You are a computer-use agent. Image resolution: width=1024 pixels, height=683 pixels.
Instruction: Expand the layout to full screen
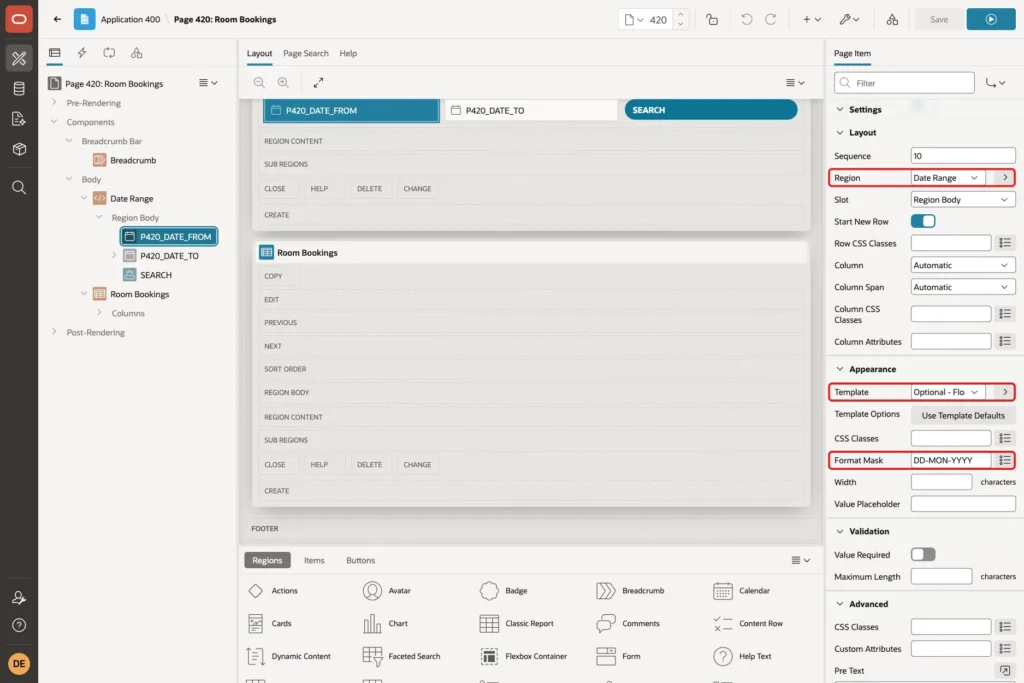(x=318, y=82)
